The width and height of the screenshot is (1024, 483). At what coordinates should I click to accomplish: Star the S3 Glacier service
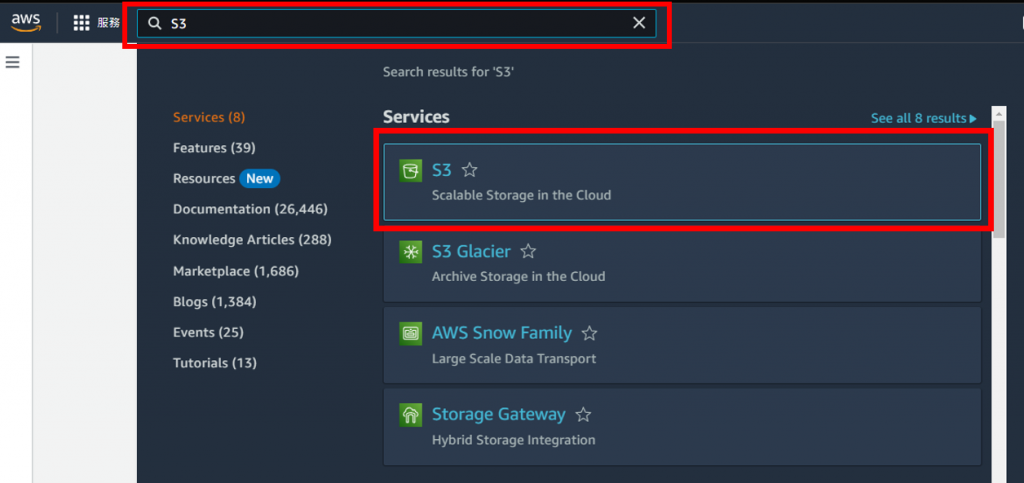pyautogui.click(x=529, y=252)
